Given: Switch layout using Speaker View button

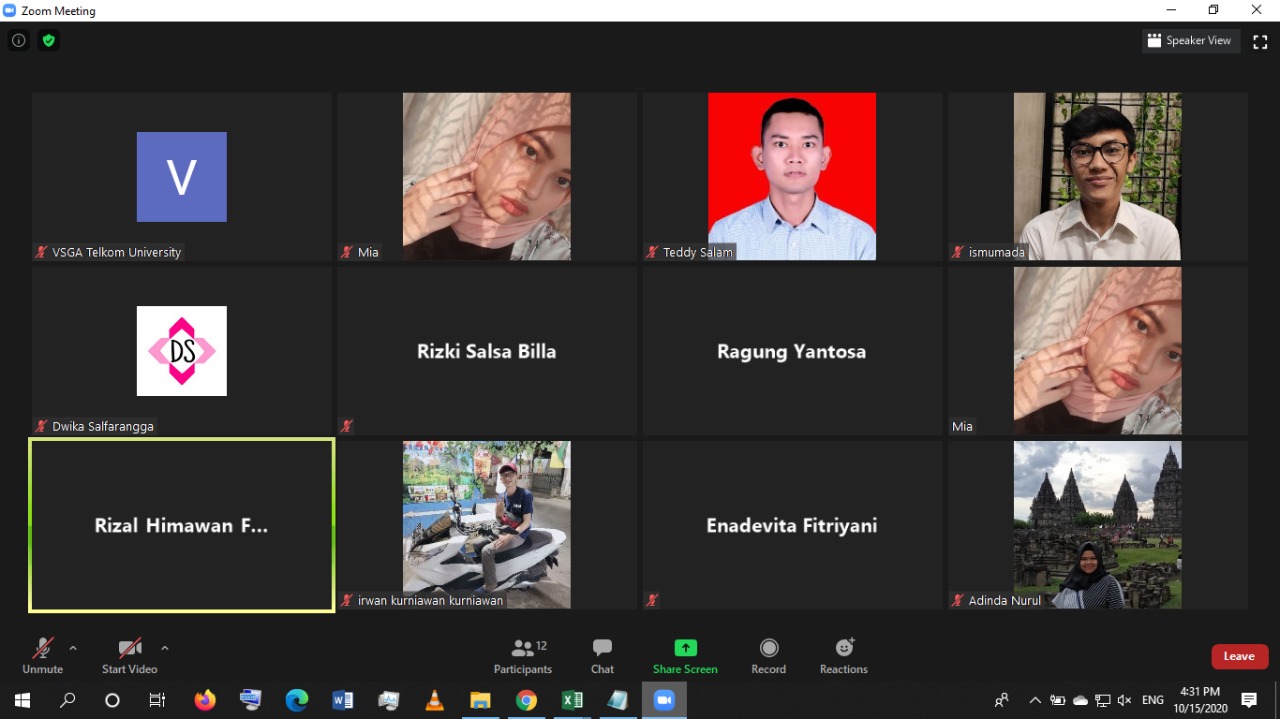Looking at the screenshot, I should [1190, 41].
